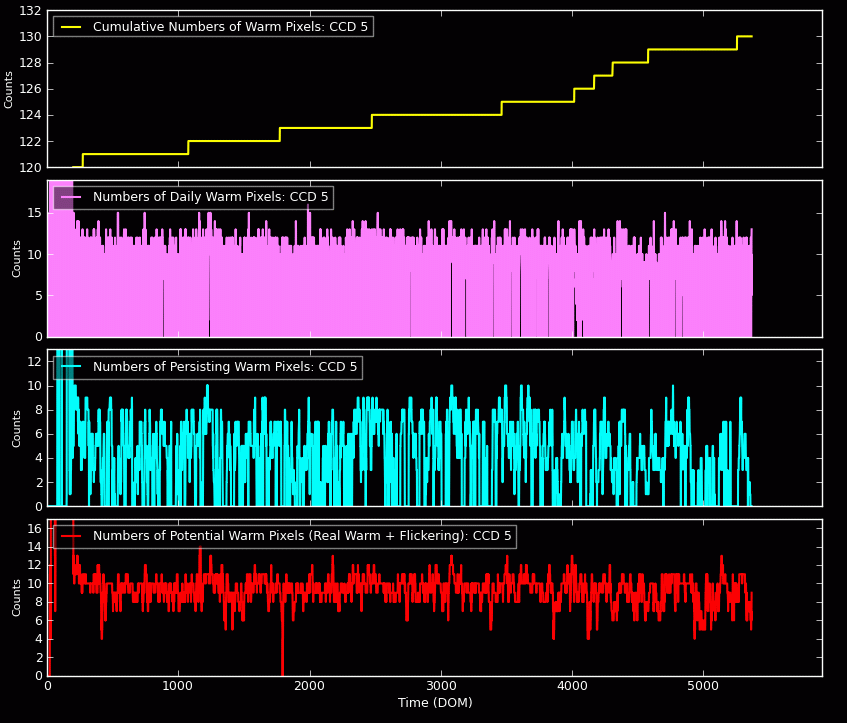Click the magenta line sample in the Daily Warm Pixels legend
Image resolution: width=847 pixels, height=723 pixels.
[x=73, y=197]
